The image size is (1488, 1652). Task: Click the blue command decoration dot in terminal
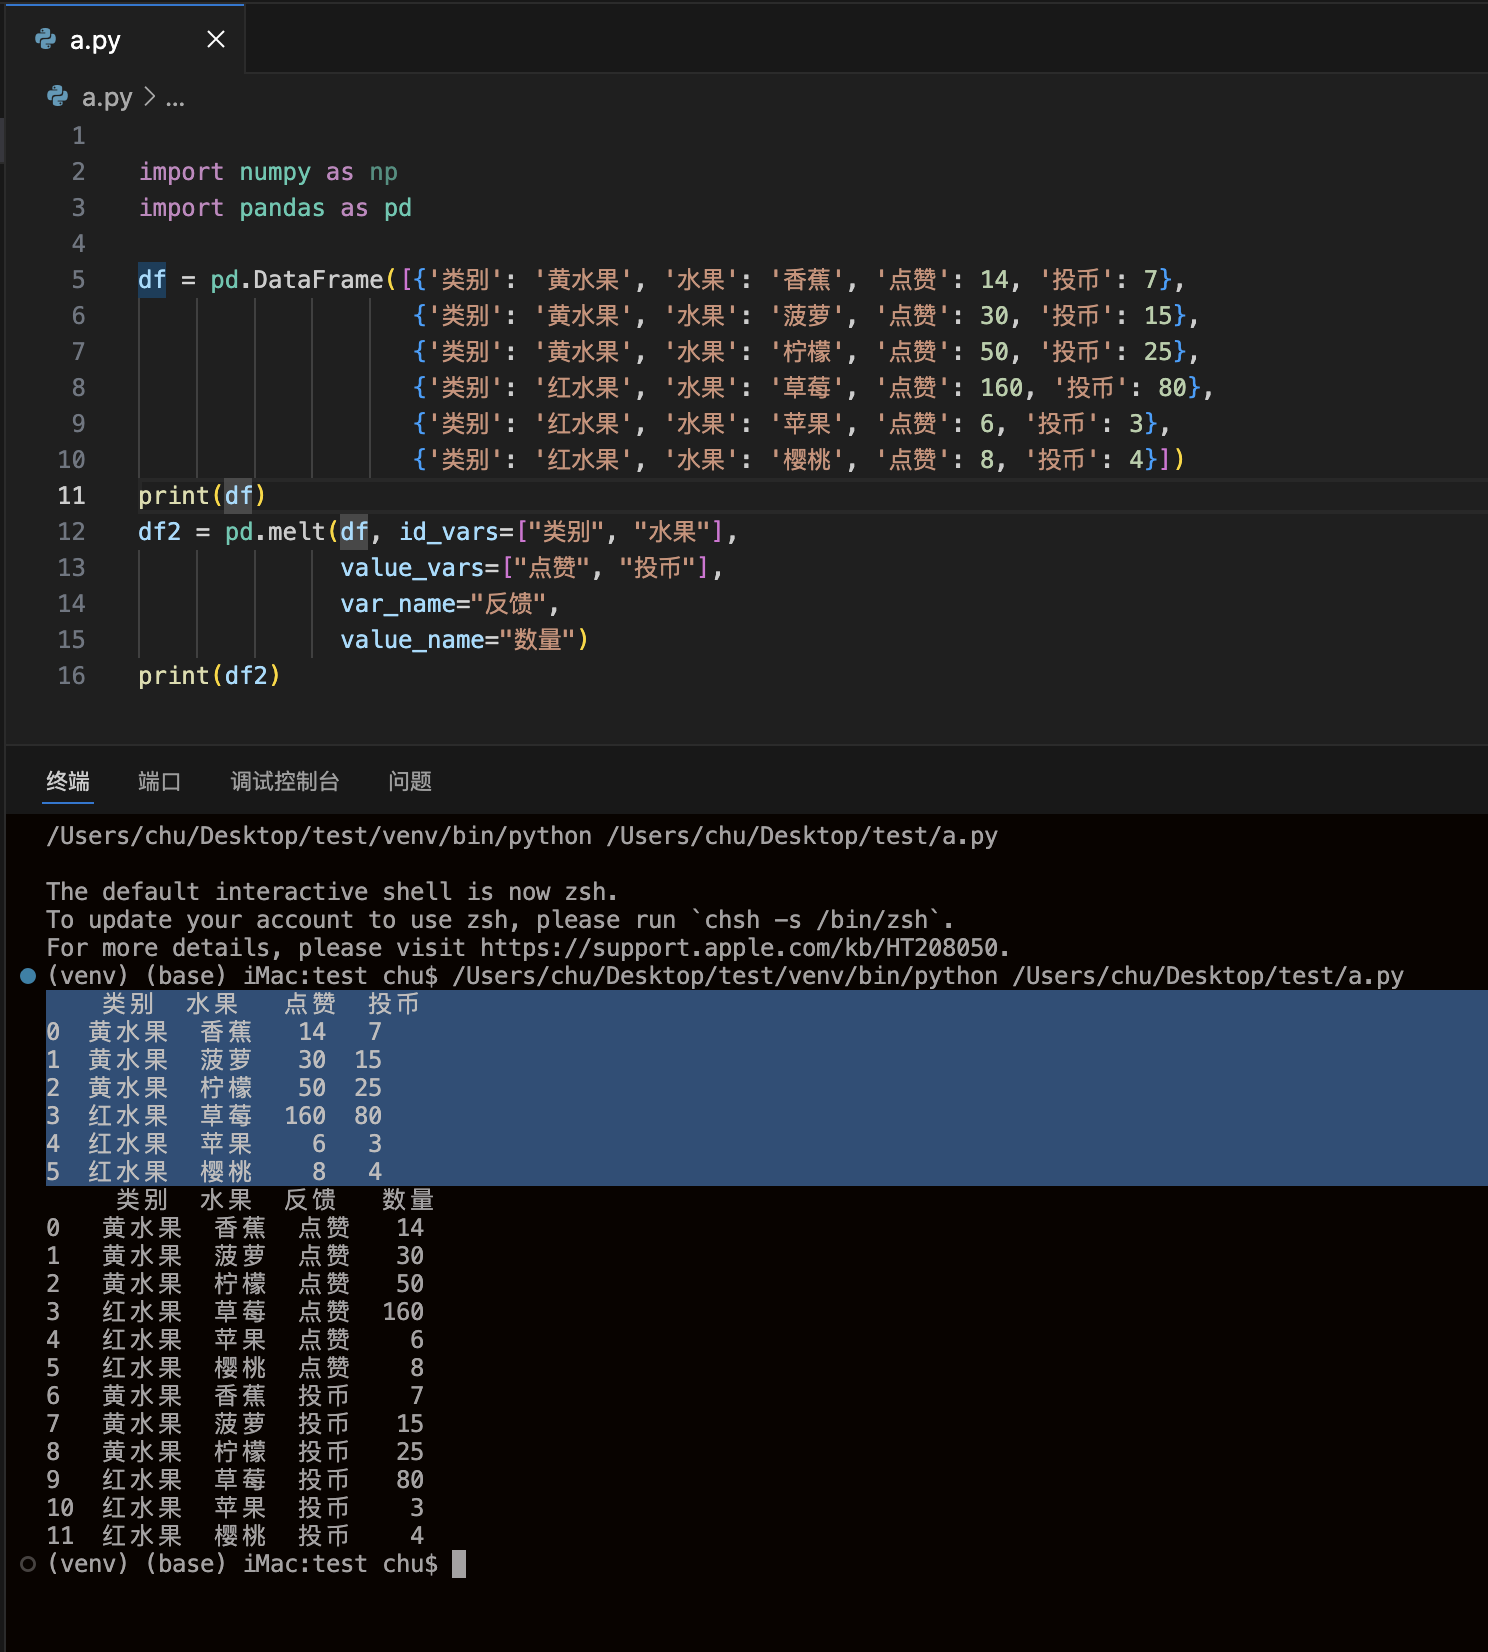tap(28, 976)
